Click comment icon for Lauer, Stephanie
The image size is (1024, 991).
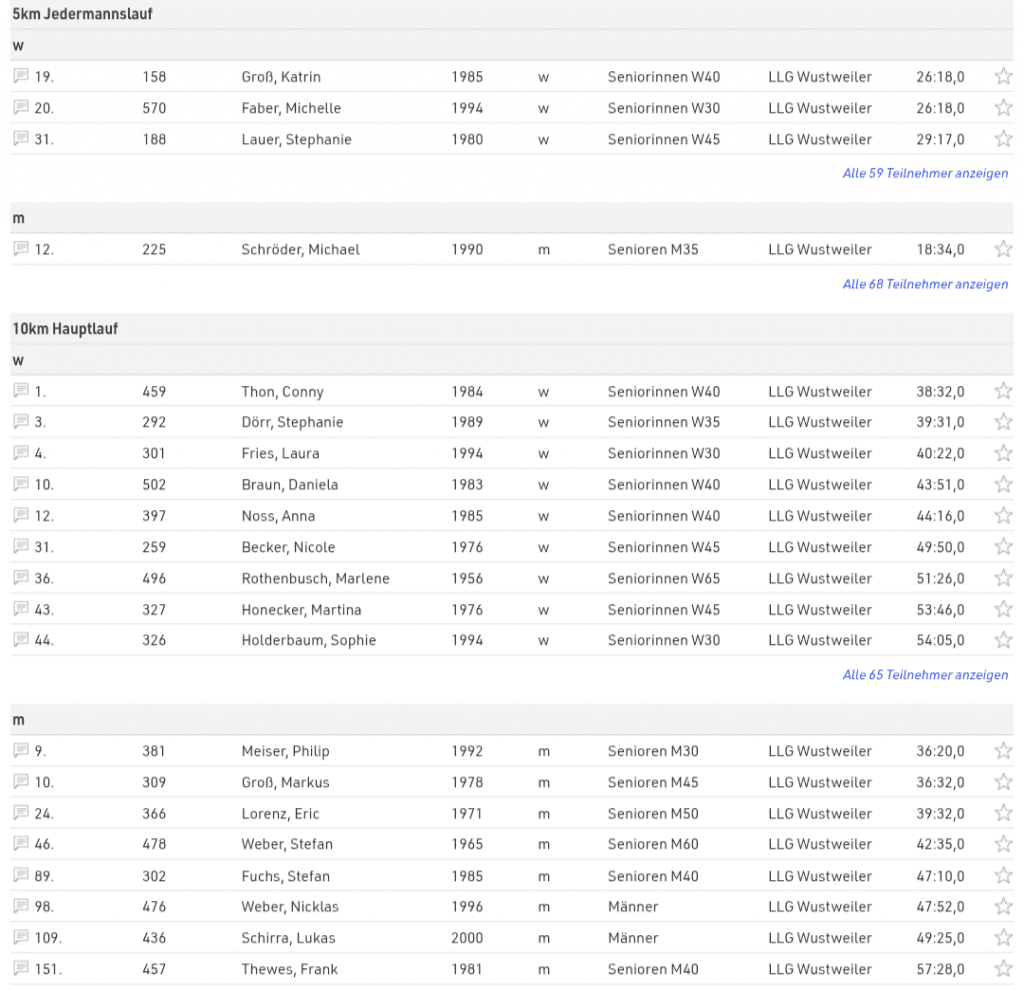tap(21, 139)
